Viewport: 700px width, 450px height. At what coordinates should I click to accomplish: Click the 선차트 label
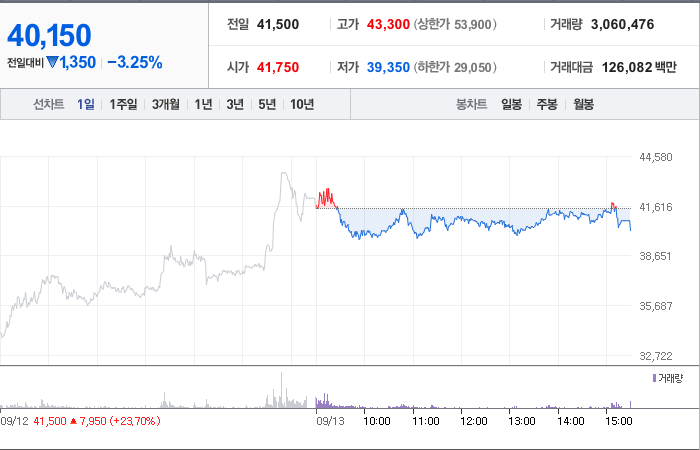pos(49,104)
